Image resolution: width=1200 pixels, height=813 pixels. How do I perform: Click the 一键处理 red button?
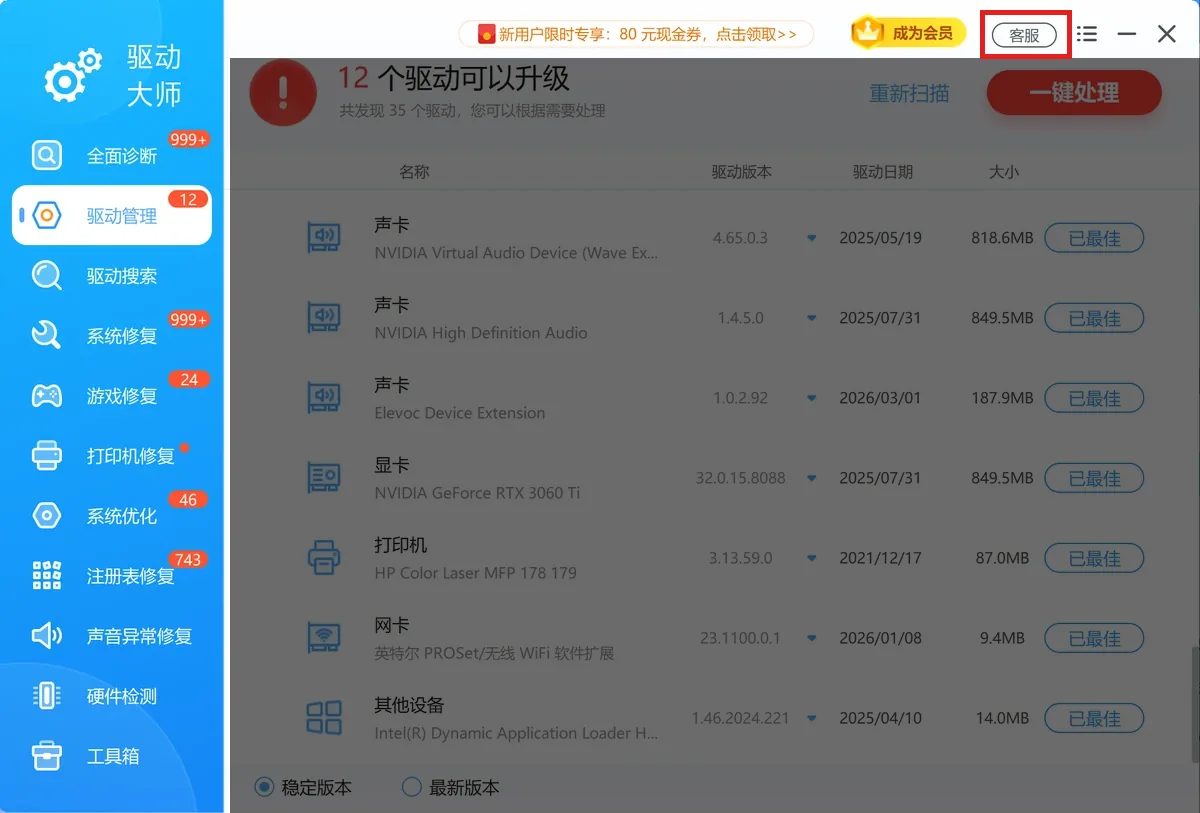1074,93
